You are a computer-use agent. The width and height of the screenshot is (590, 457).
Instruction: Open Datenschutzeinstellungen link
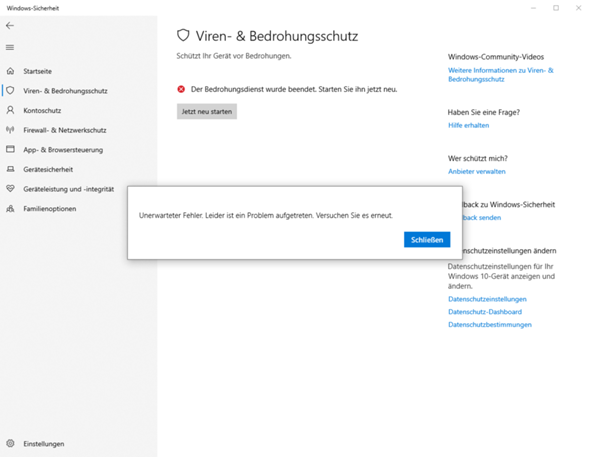[487, 299]
